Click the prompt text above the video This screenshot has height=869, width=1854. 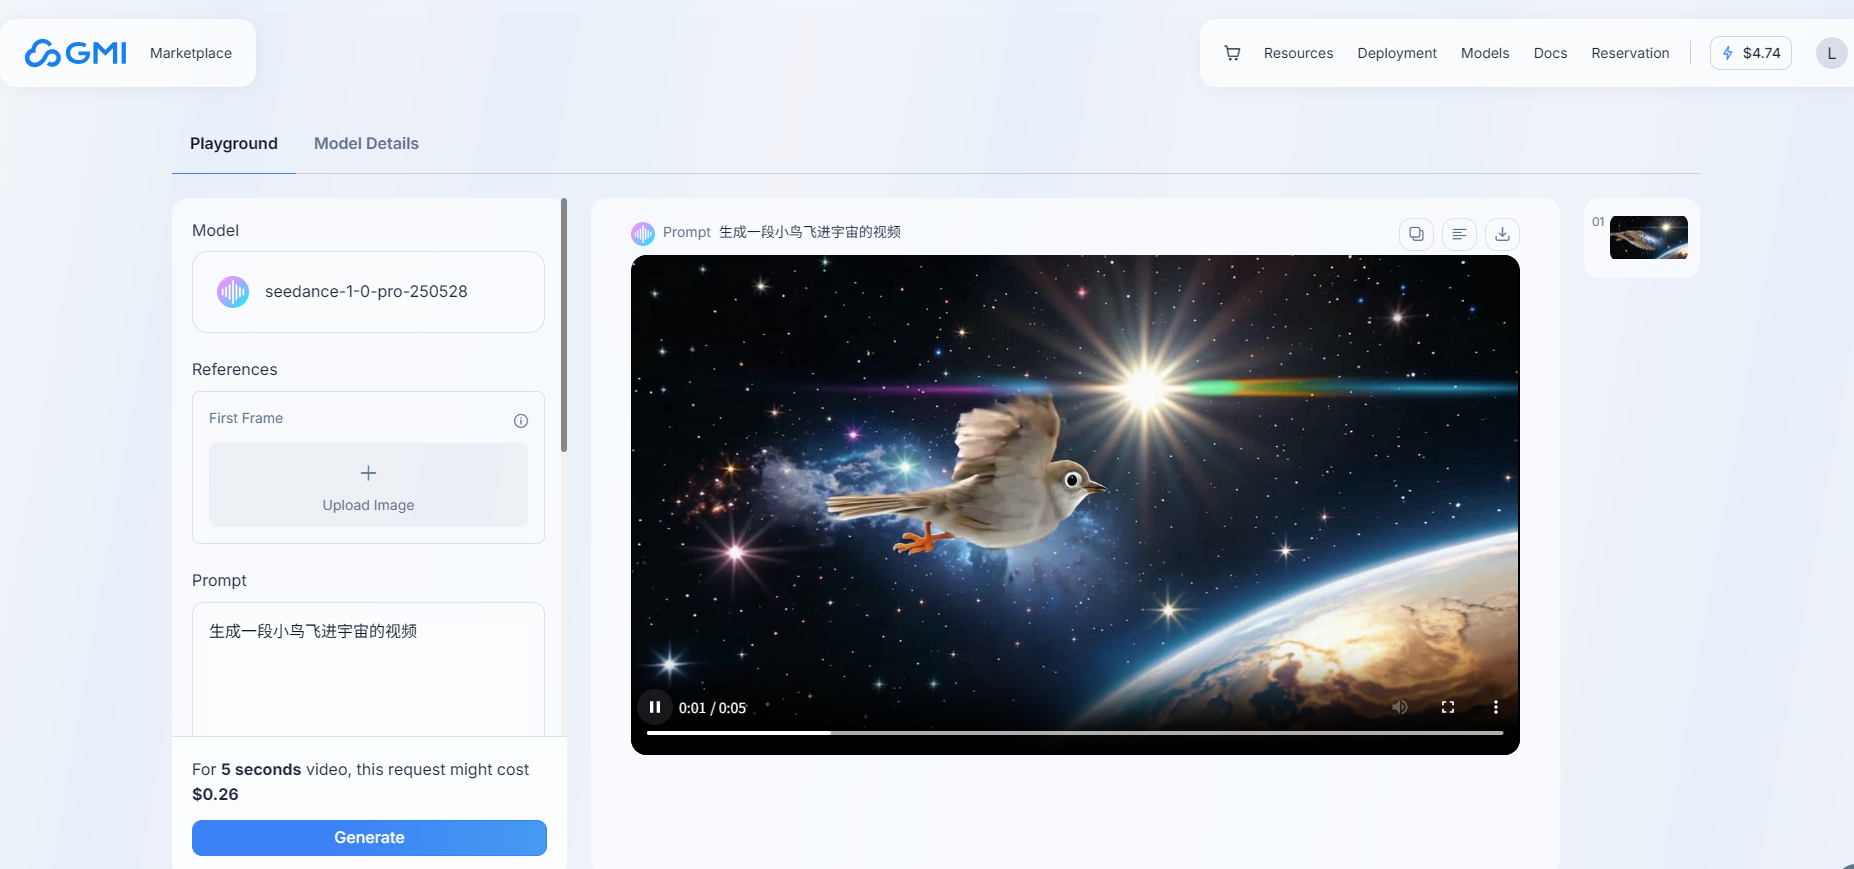(x=810, y=232)
